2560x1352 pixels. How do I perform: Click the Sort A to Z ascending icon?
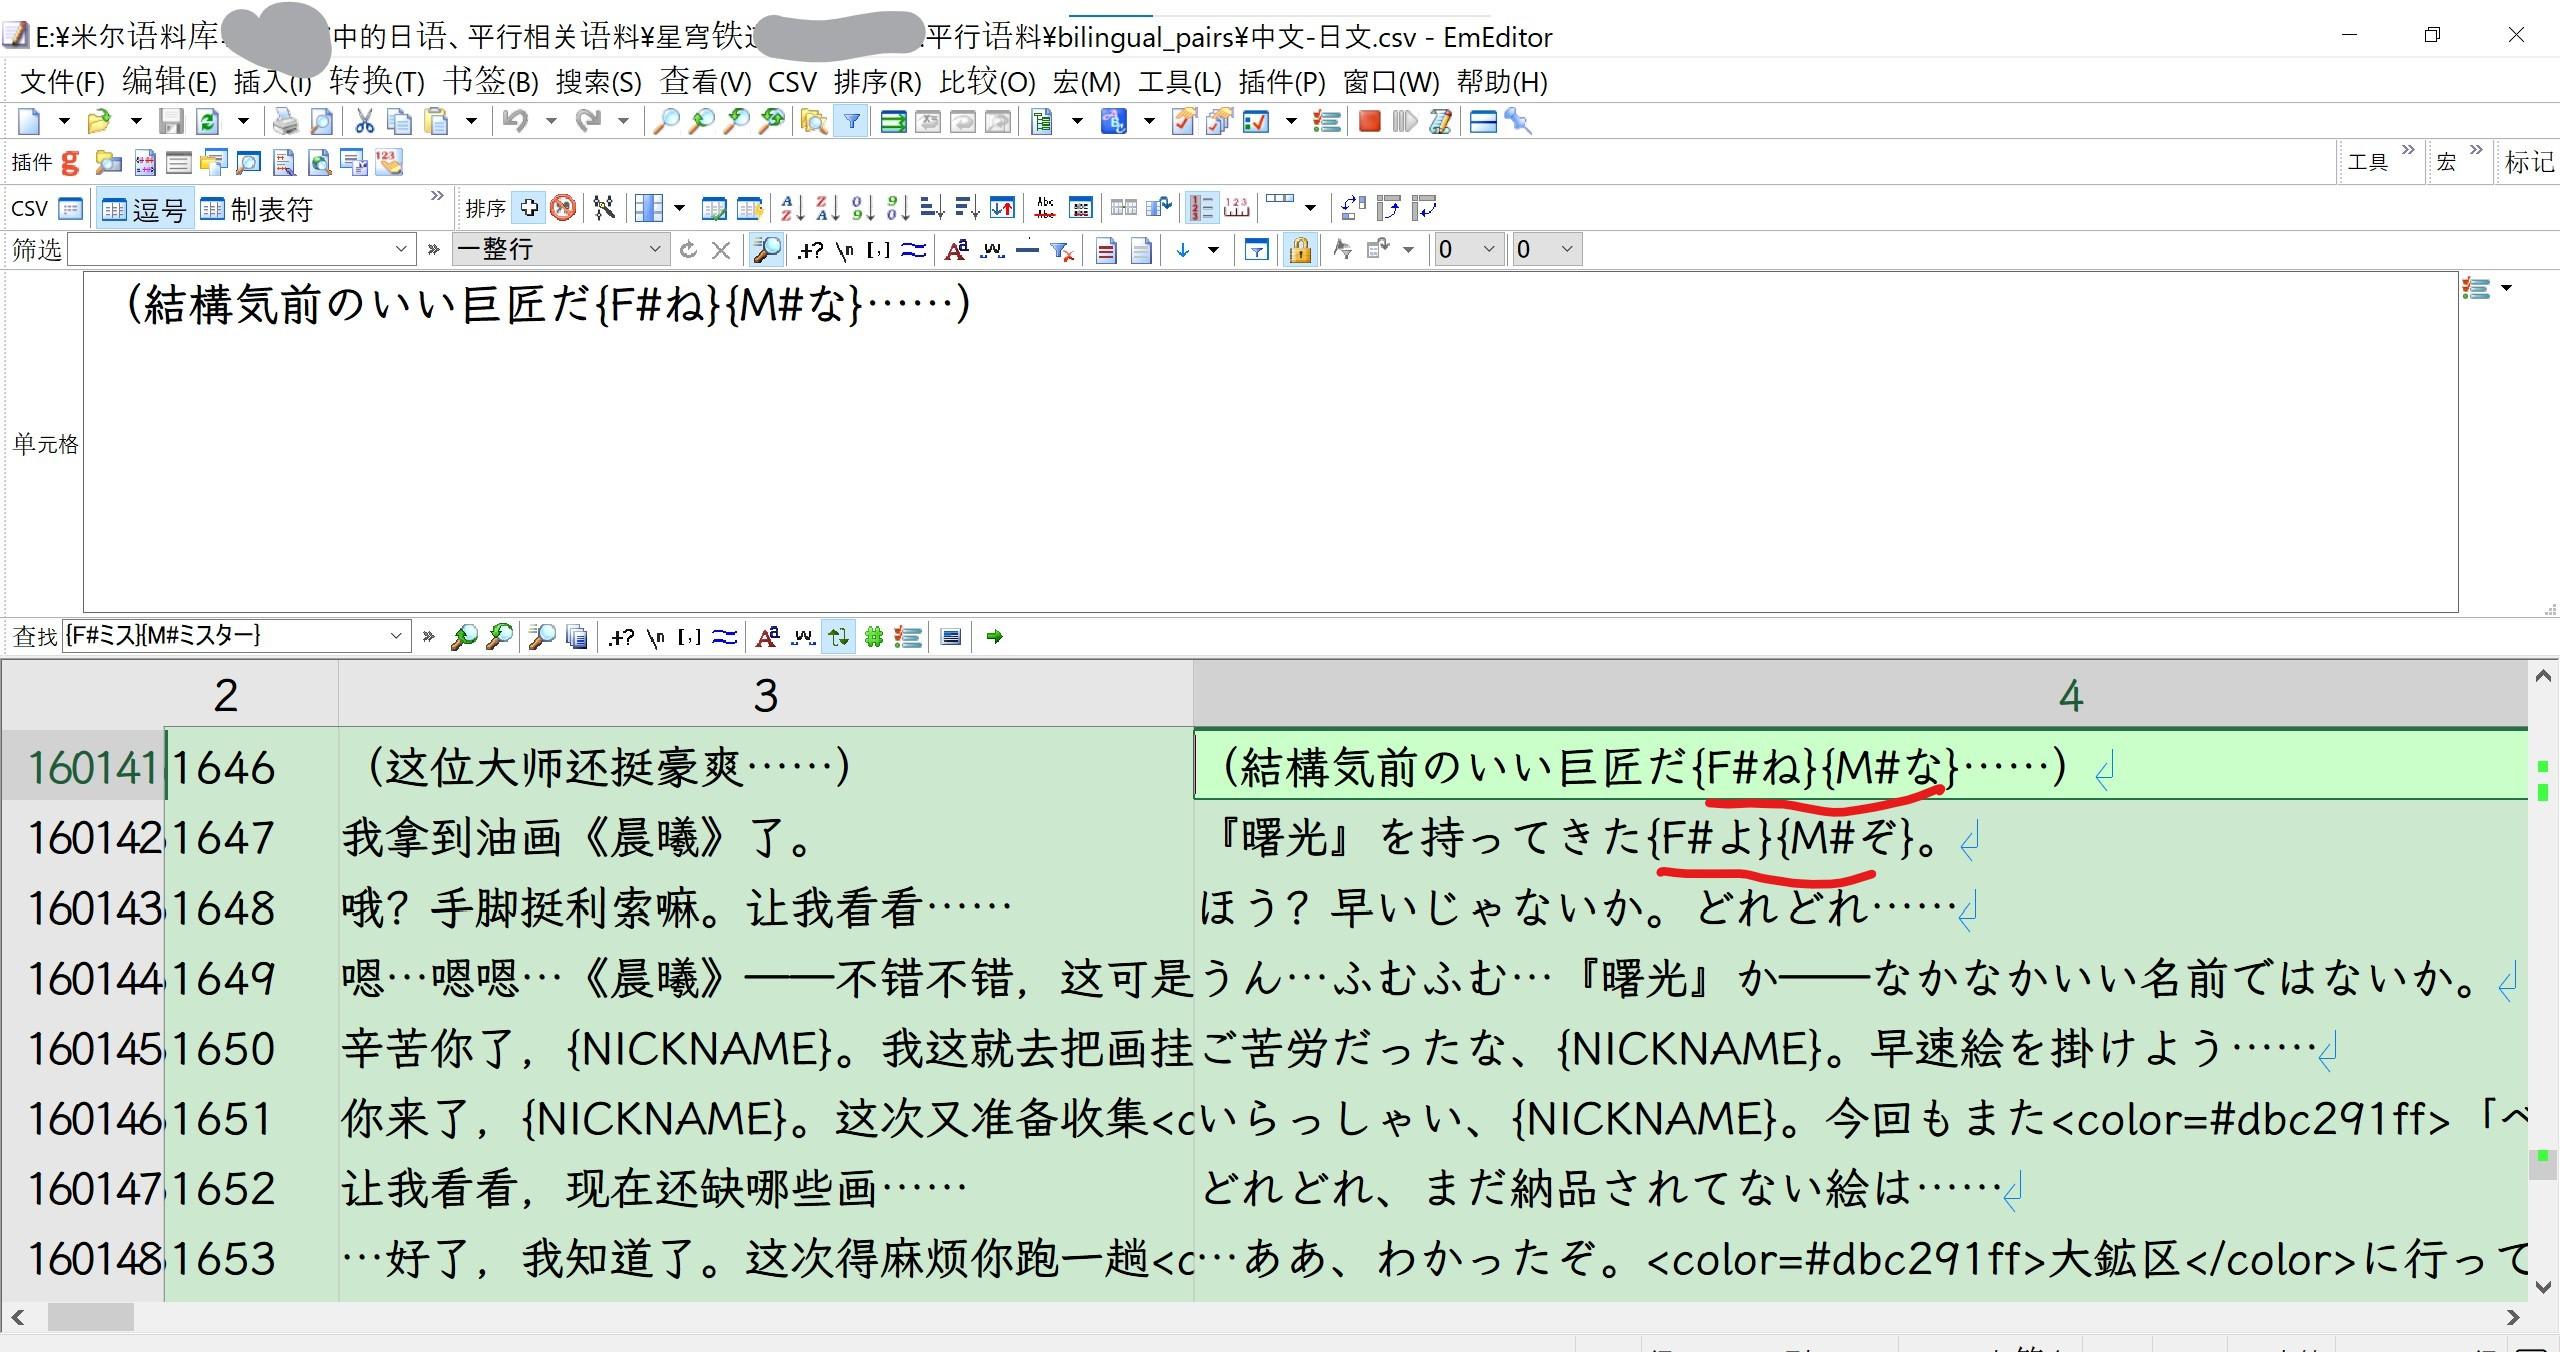click(x=792, y=207)
